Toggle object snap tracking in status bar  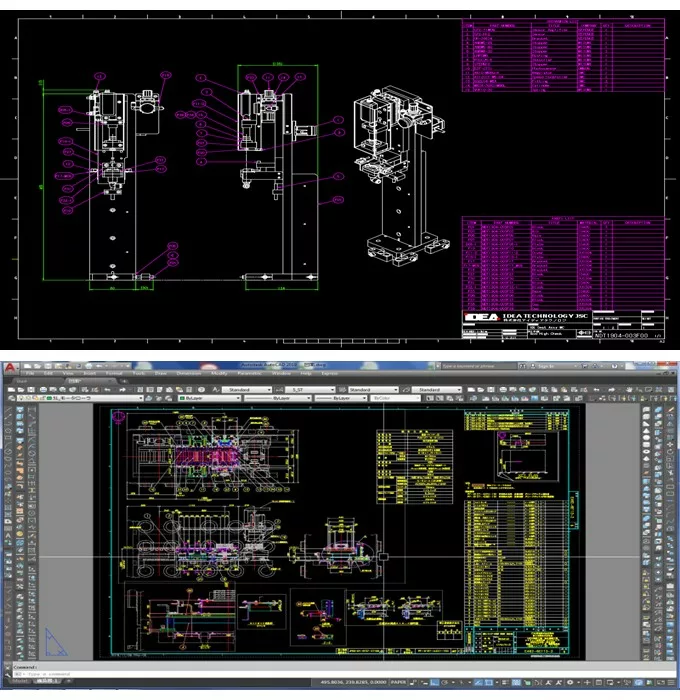point(478,682)
